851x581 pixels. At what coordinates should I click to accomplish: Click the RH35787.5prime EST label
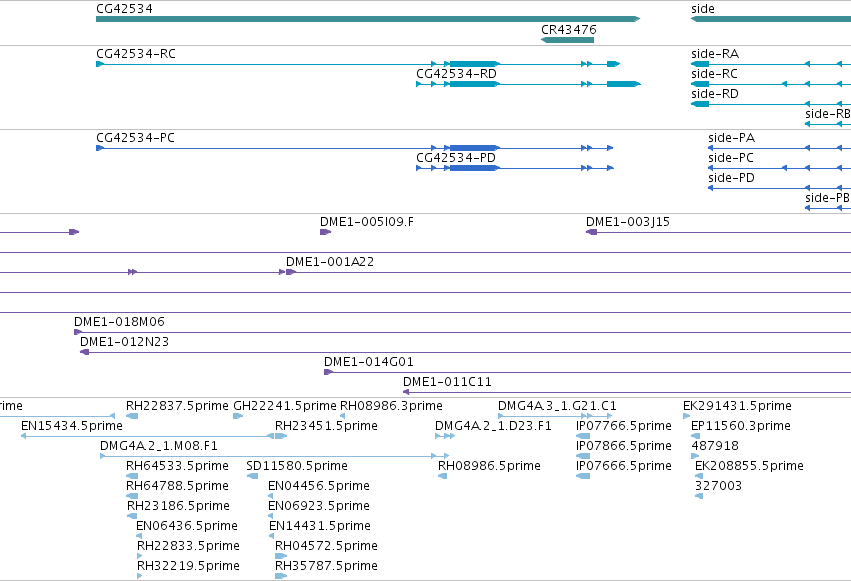[x=326, y=566]
